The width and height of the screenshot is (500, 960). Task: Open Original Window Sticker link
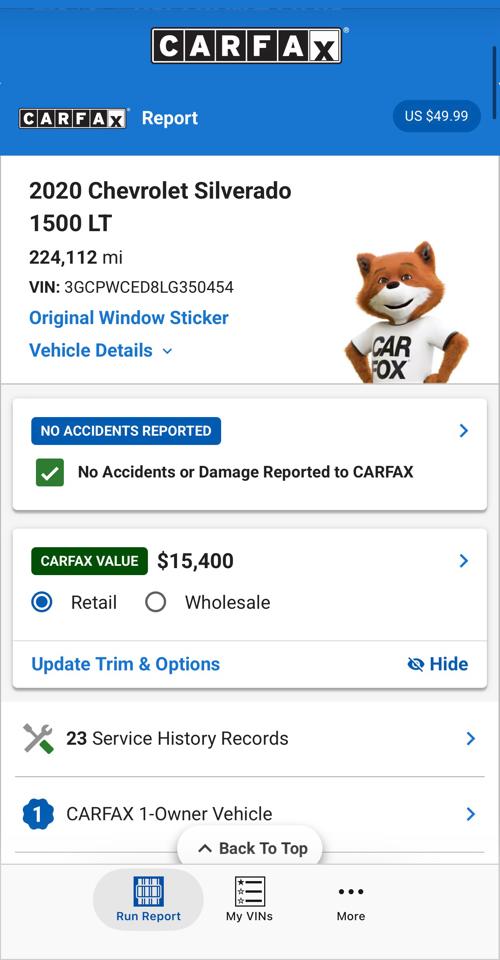[x=129, y=318]
